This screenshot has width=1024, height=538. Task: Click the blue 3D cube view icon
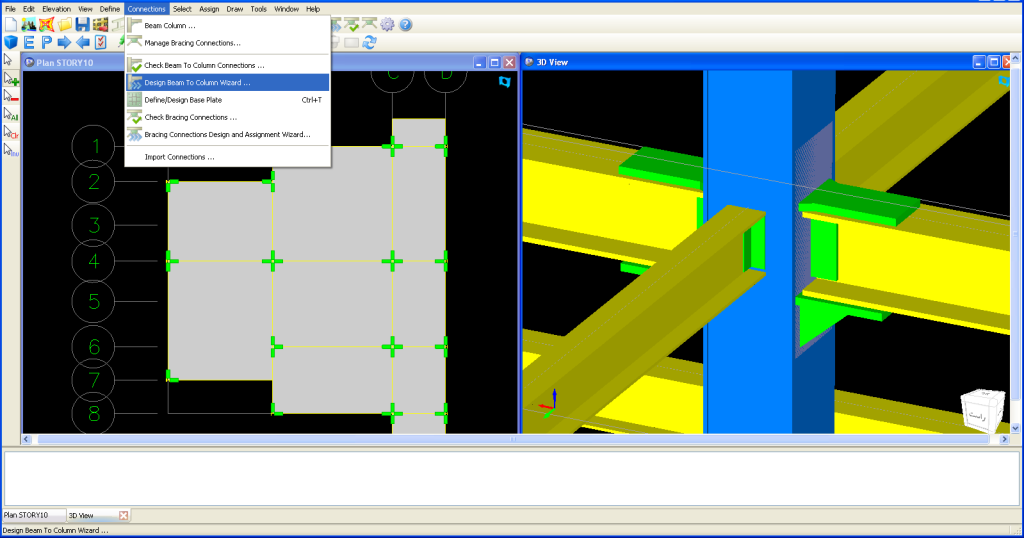point(11,42)
